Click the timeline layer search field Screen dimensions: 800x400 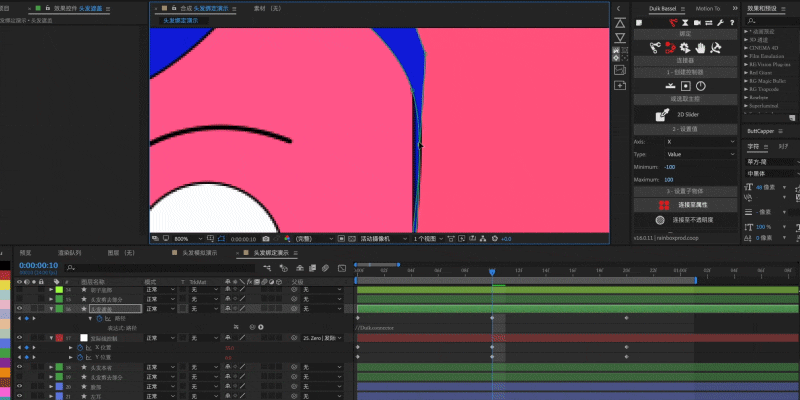(x=160, y=268)
